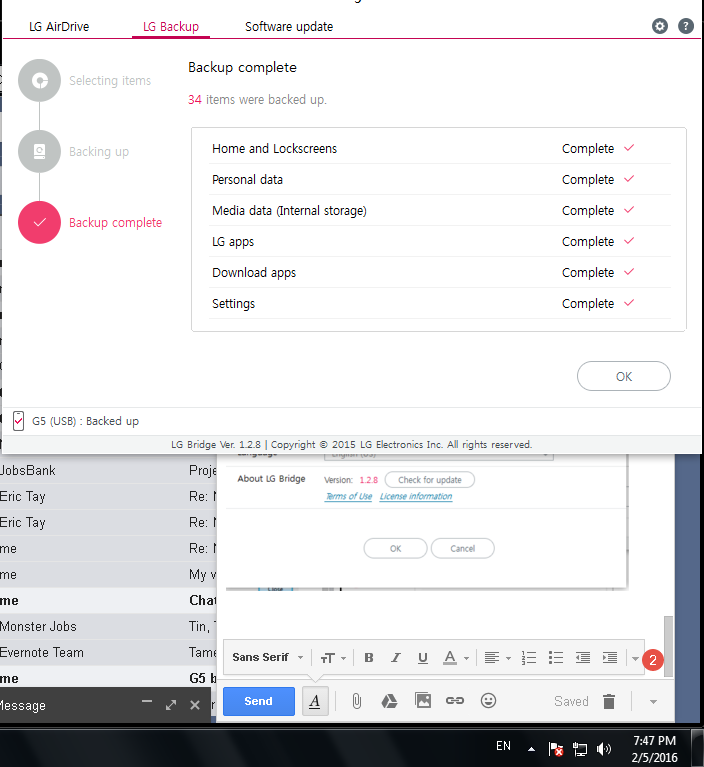Select Download apps row
704x767 pixels.
440,272
